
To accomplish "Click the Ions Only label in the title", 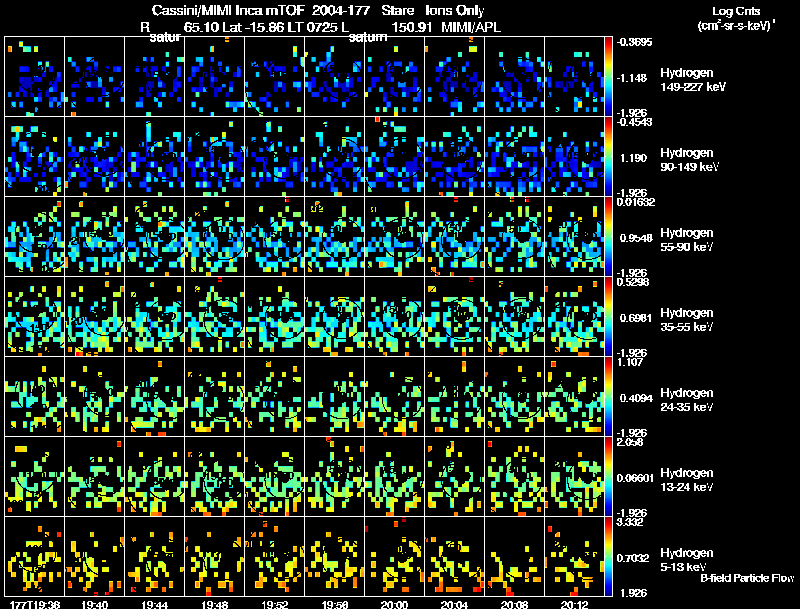I will coord(455,10).
